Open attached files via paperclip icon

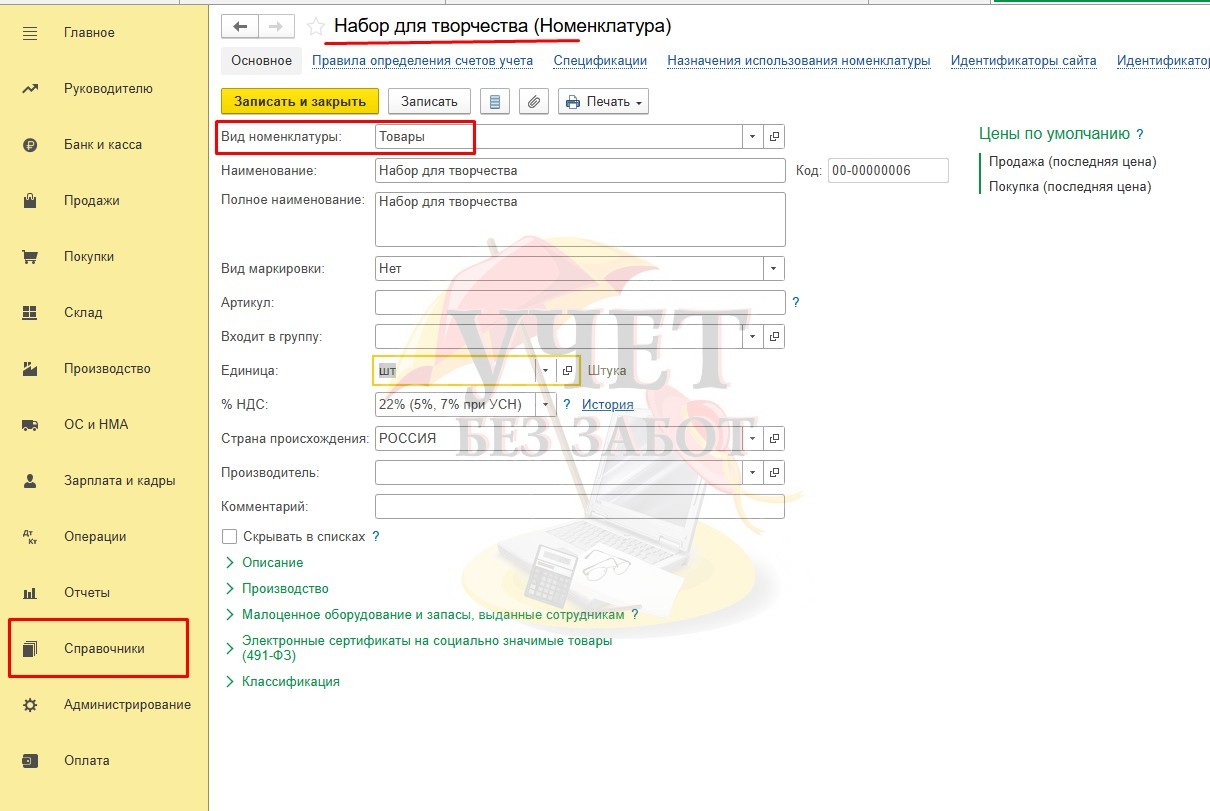point(534,101)
